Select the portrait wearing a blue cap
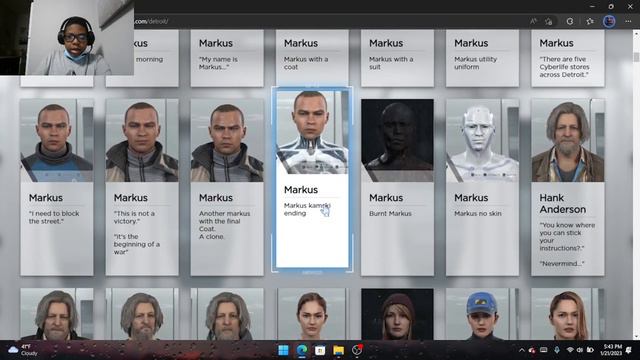The image size is (640, 360). (x=482, y=314)
